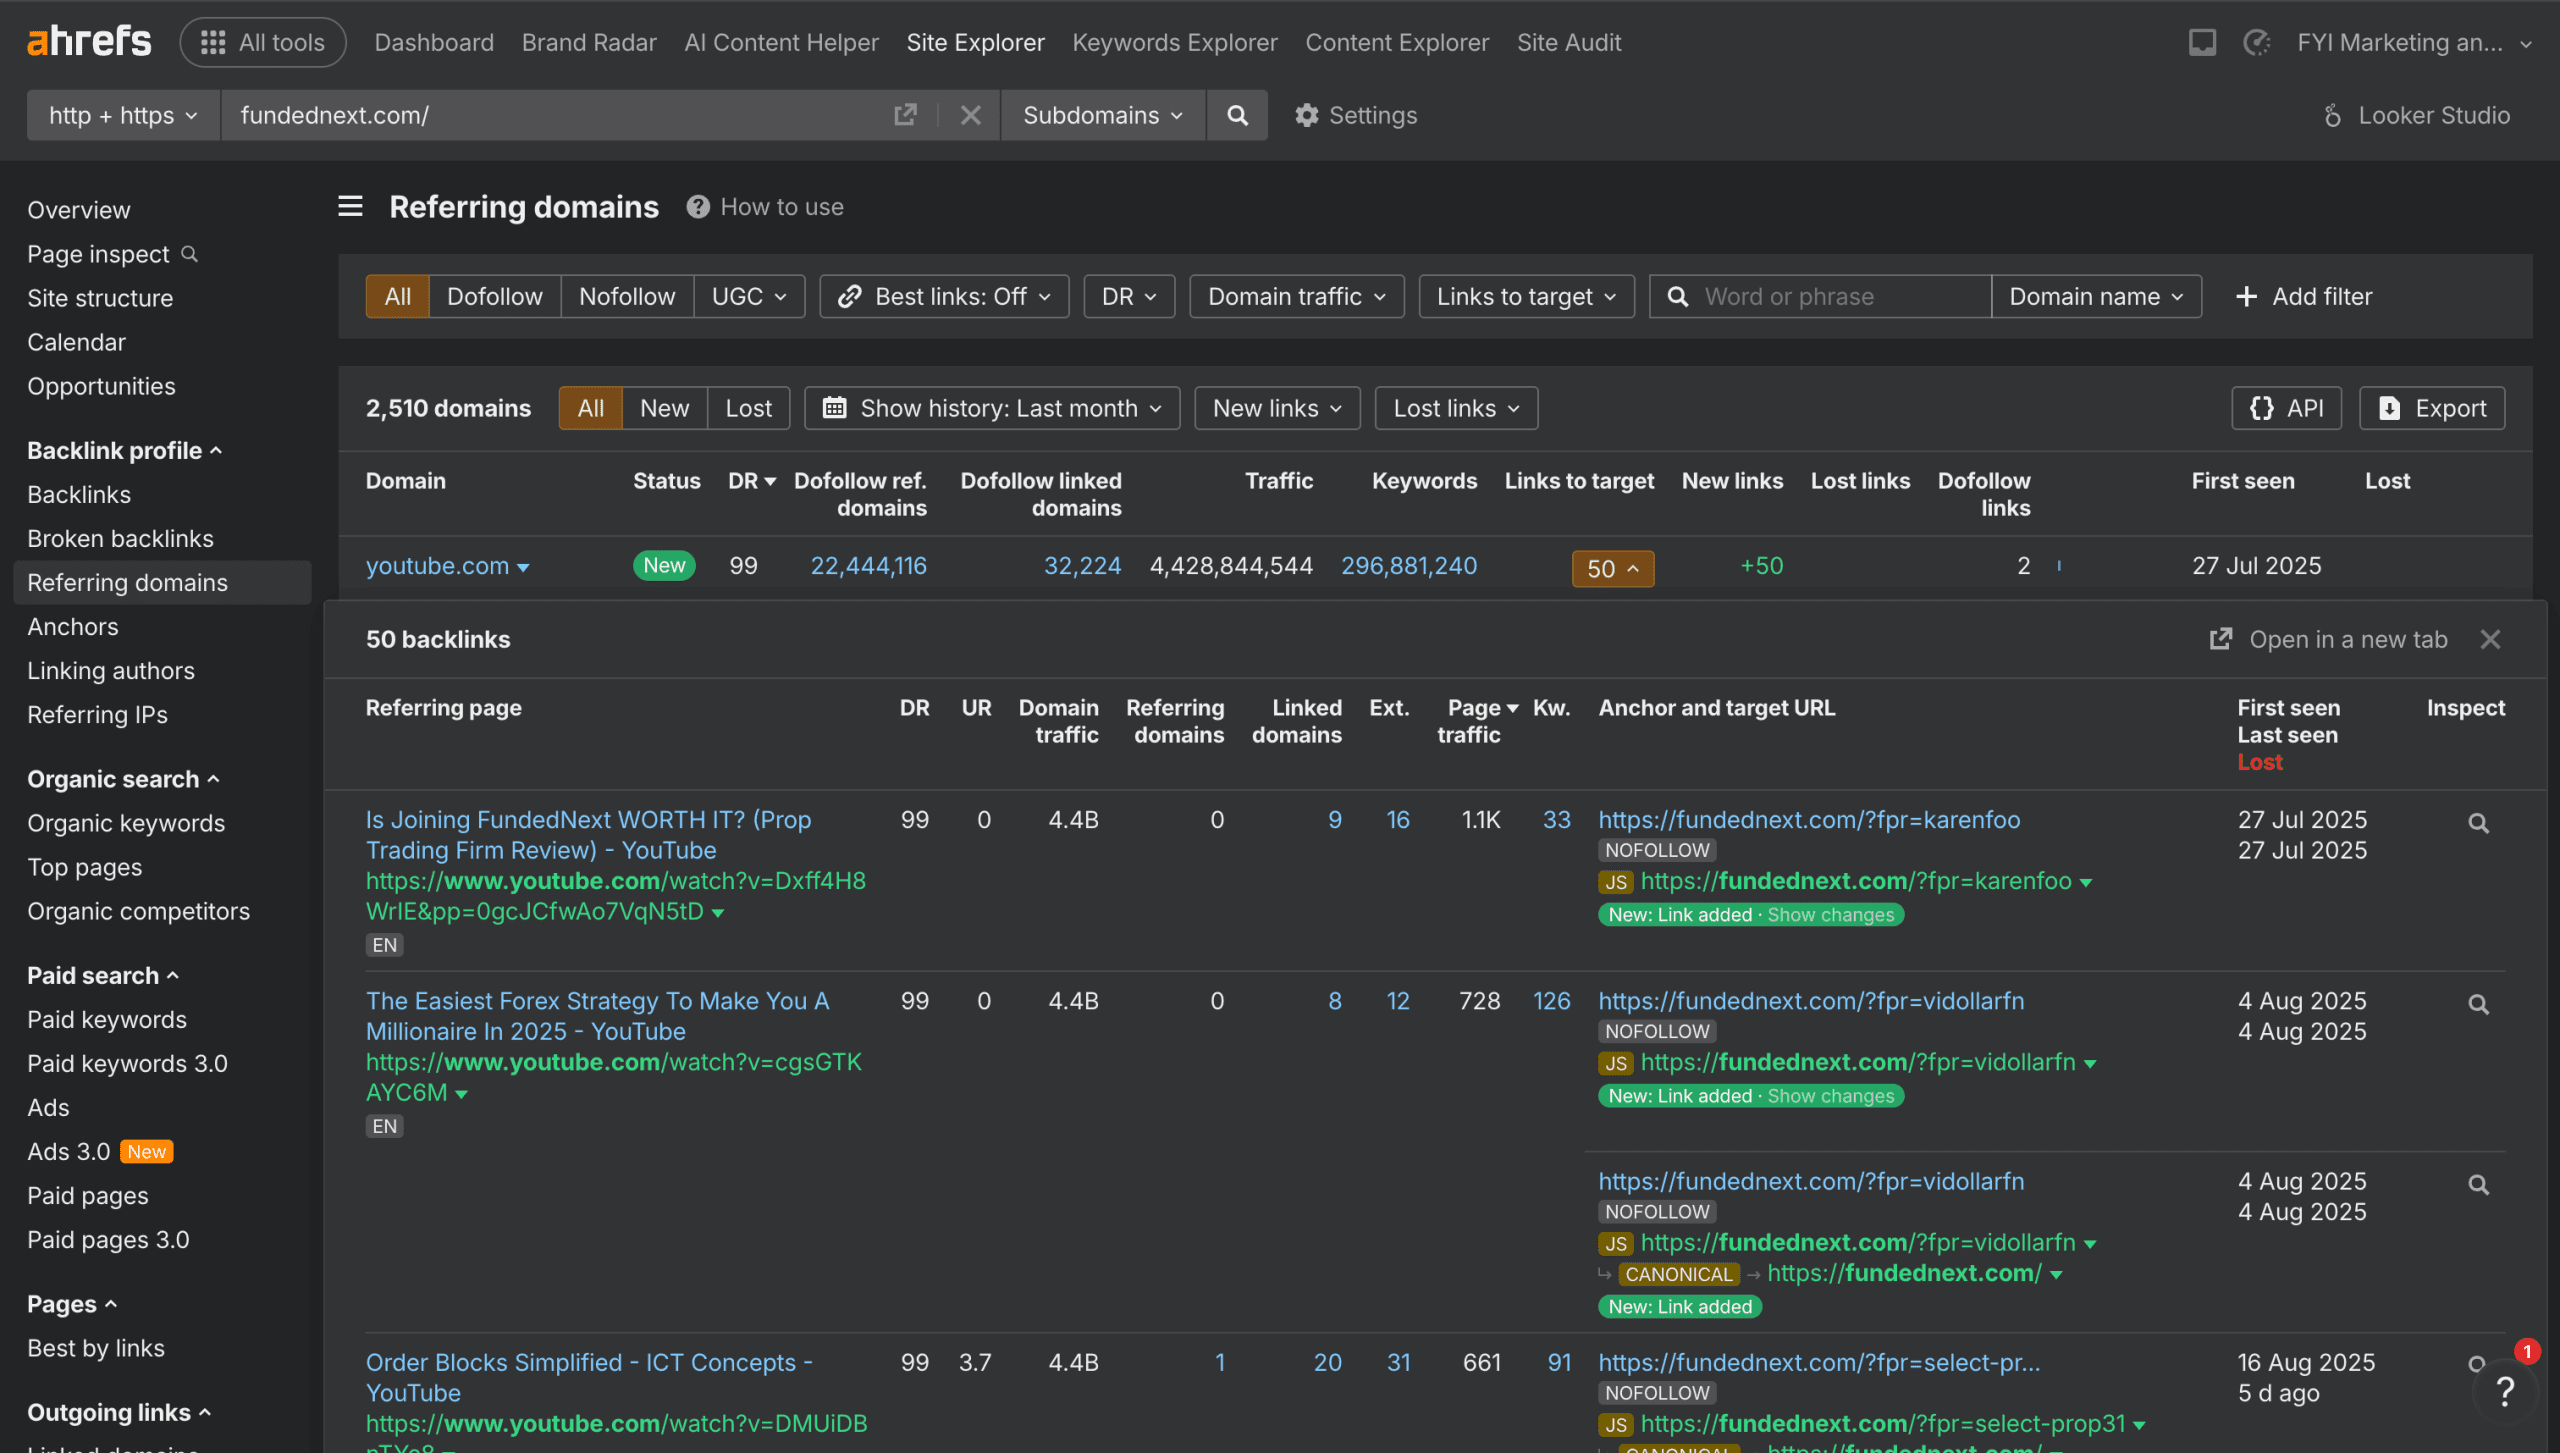Viewport: 2560px width, 1453px height.
Task: Open the All tools grid menu
Action: 262,42
